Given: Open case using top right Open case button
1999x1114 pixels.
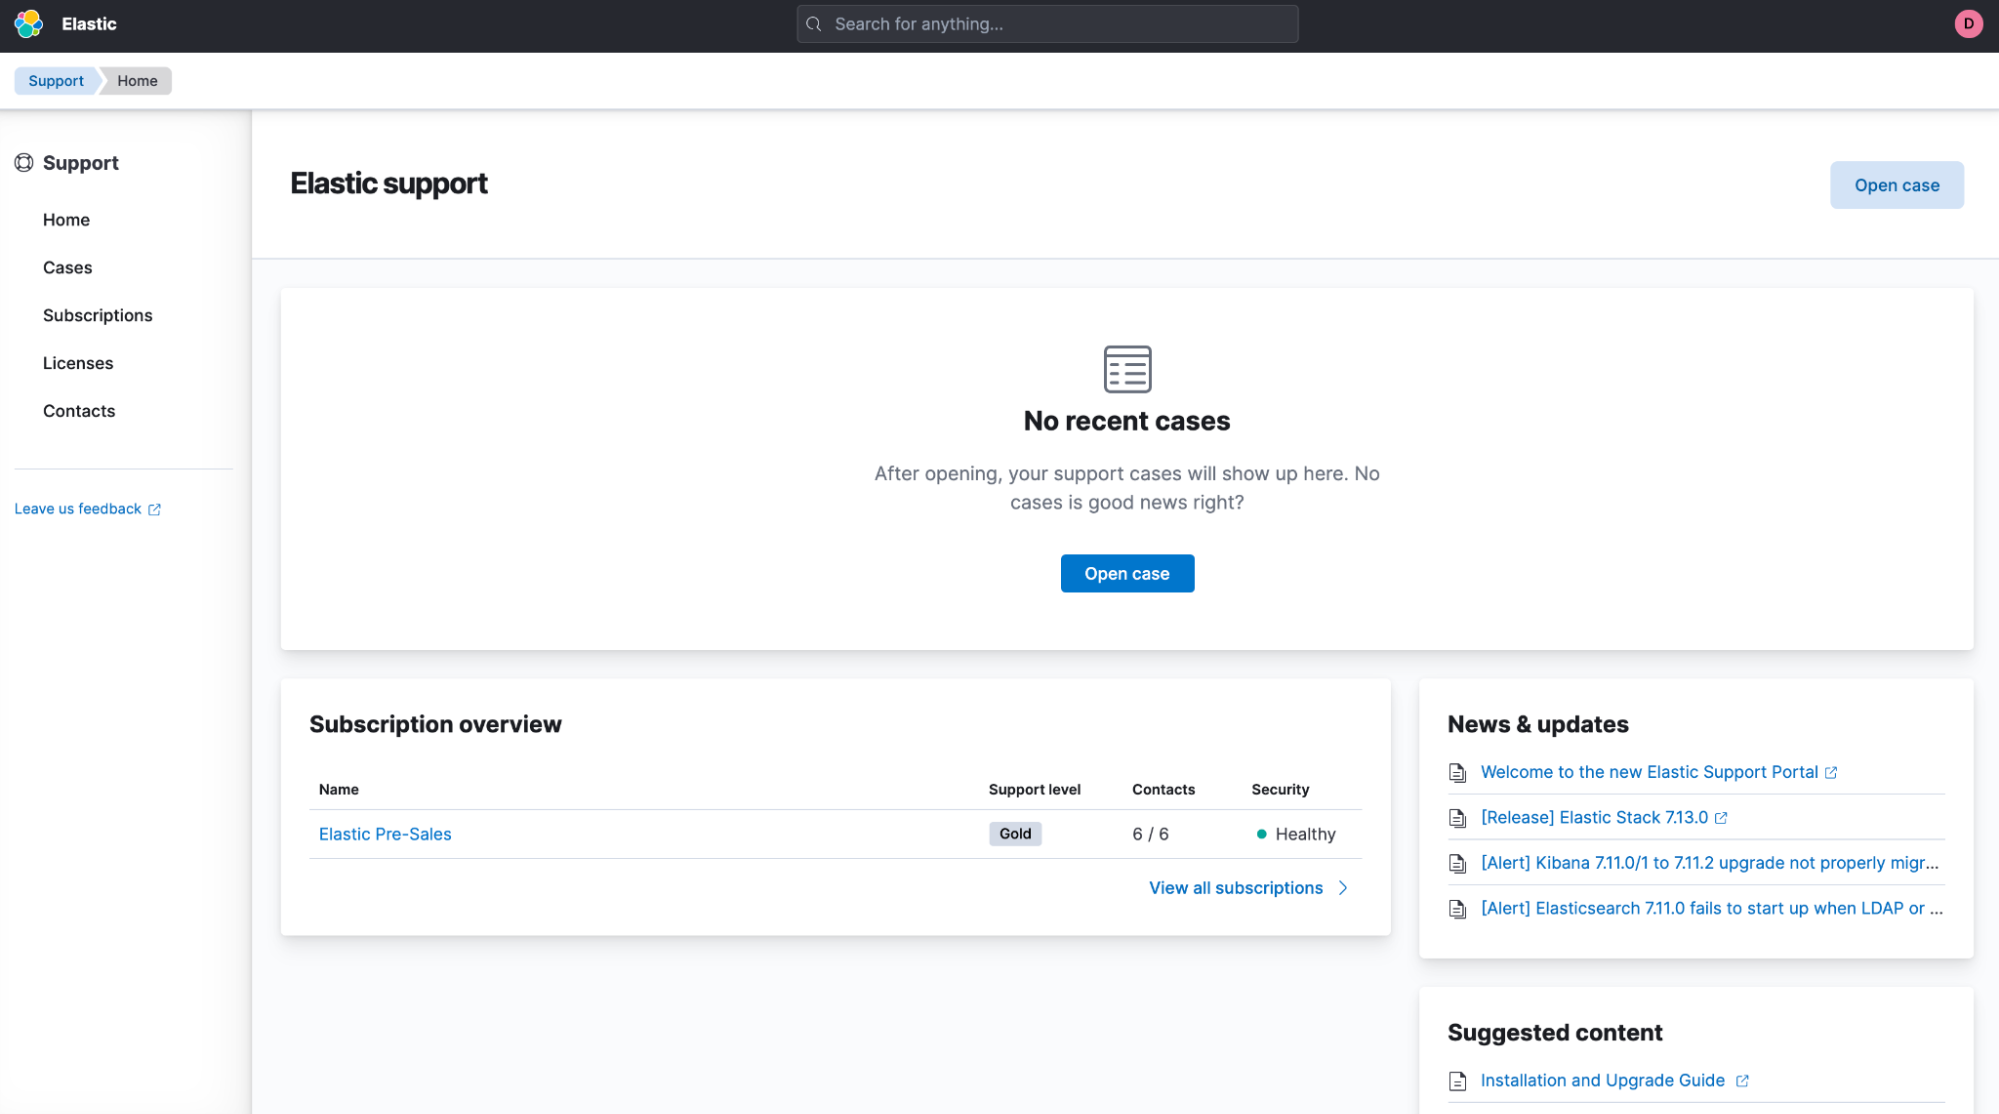Looking at the screenshot, I should 1896,184.
